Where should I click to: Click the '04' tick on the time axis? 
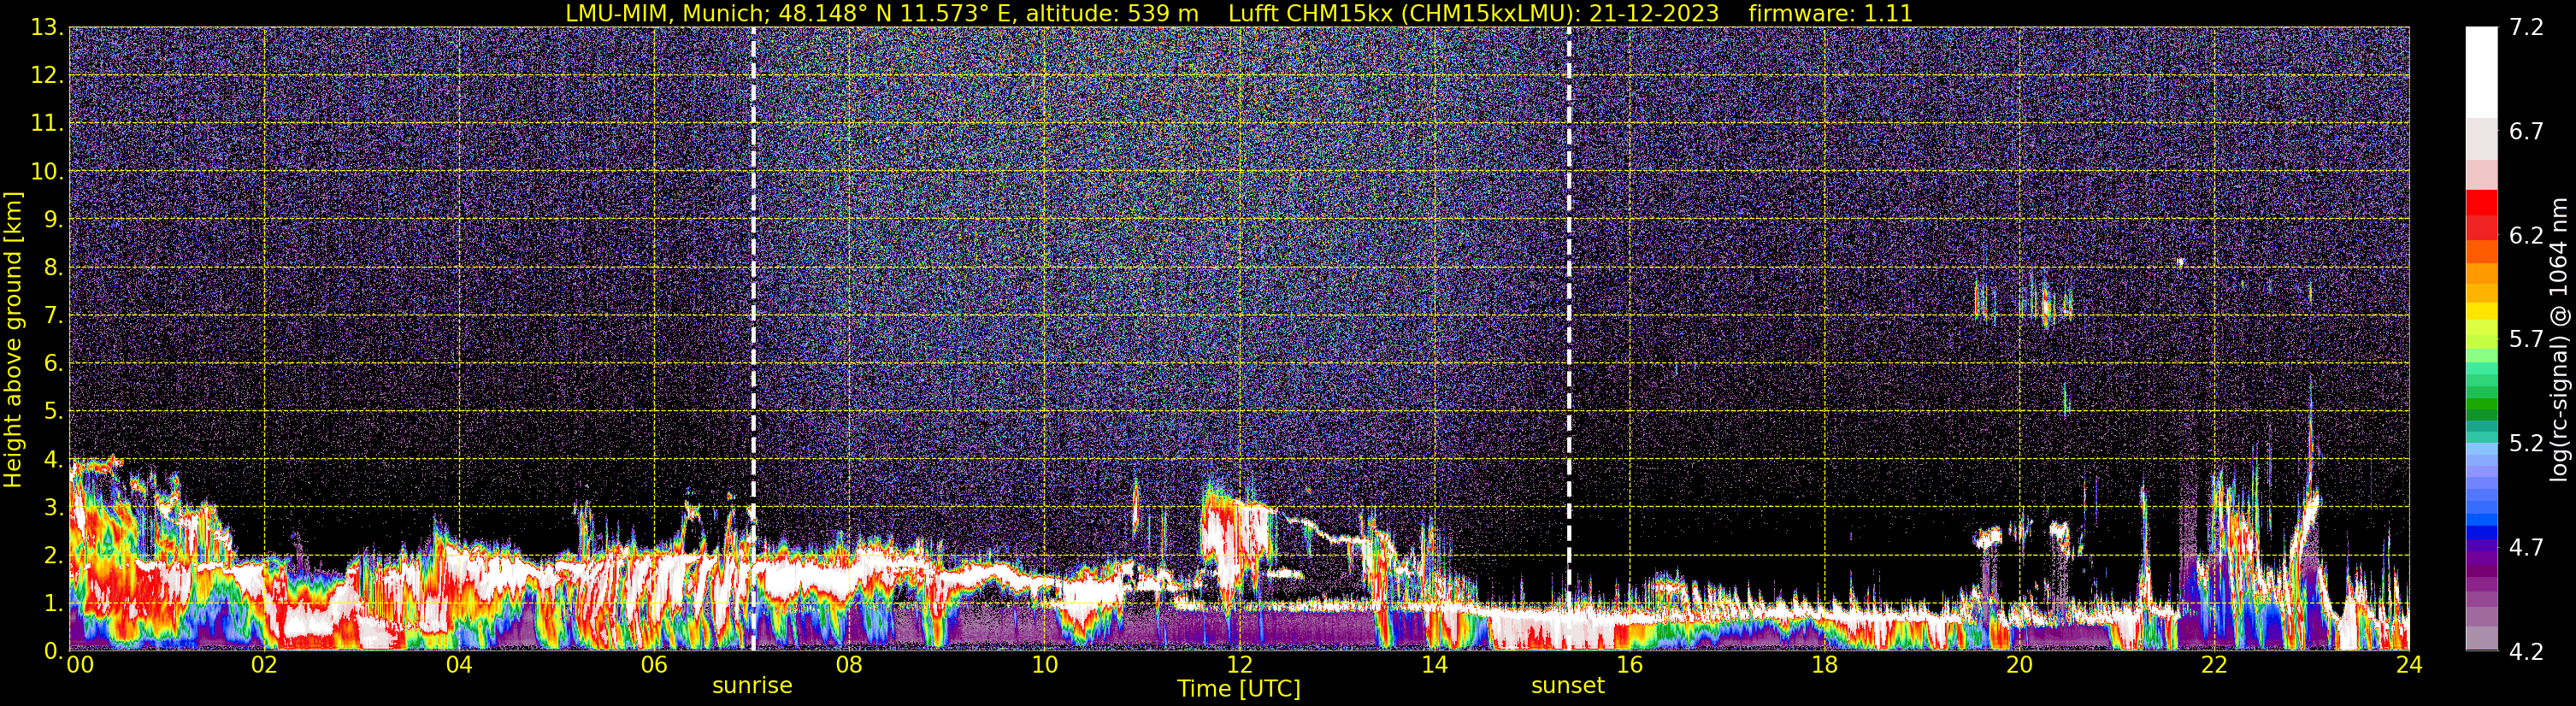(x=459, y=665)
